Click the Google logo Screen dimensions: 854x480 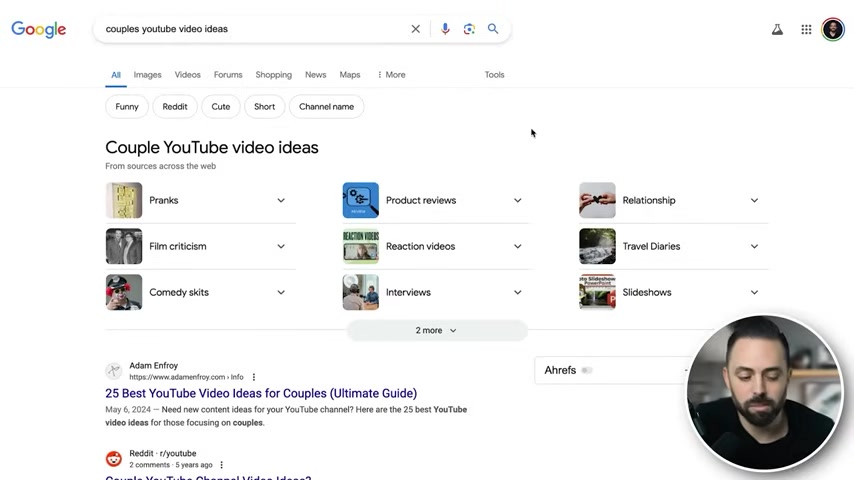pyautogui.click(x=39, y=29)
